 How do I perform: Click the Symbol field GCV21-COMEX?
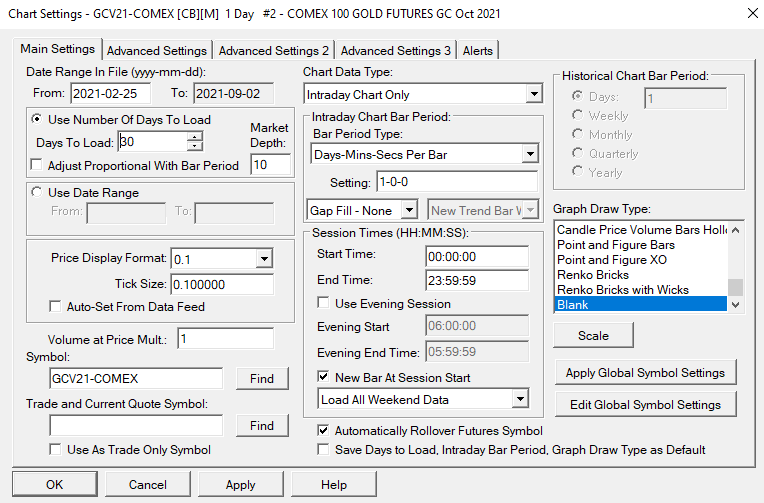[136, 378]
